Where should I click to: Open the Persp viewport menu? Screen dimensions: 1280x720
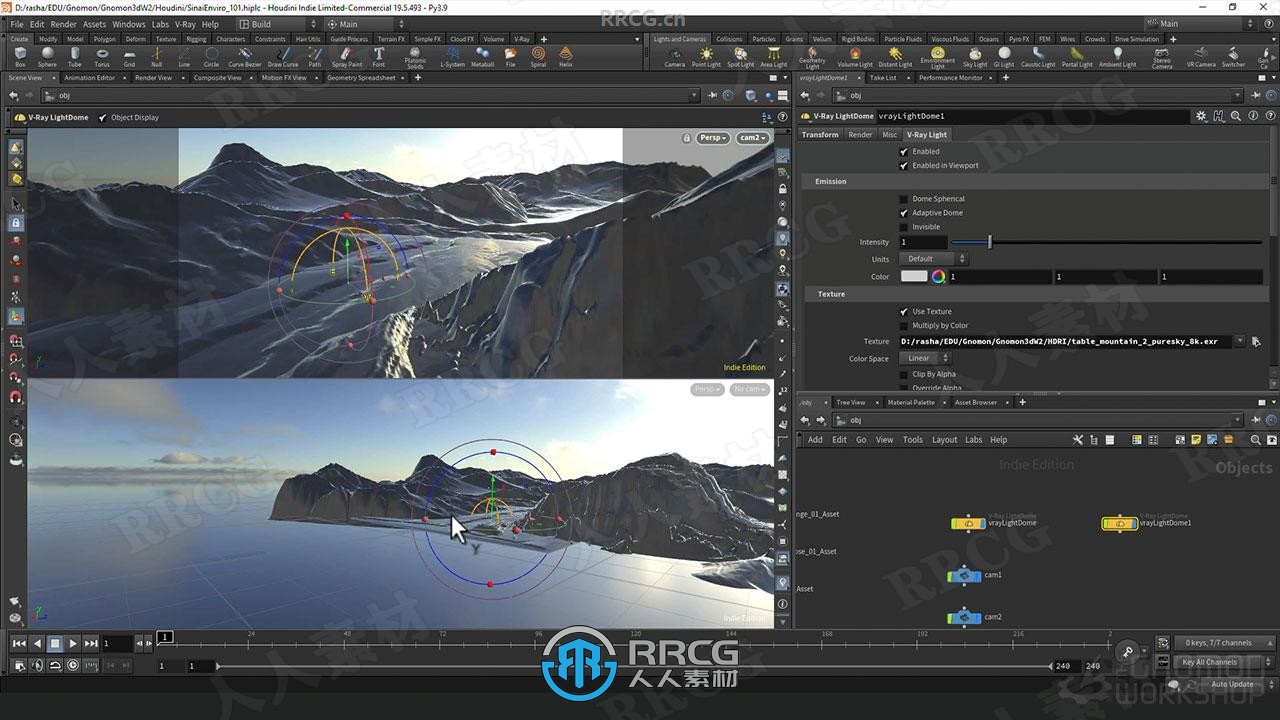pyautogui.click(x=713, y=138)
